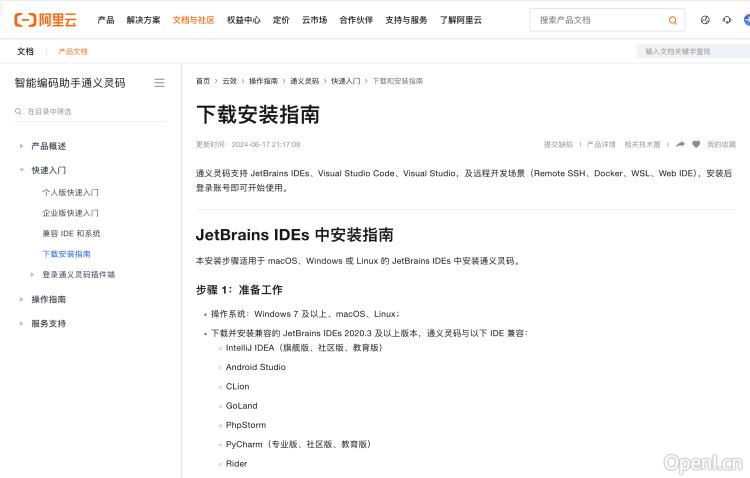Expand the 登录通义灵码插件端 arrow
The height and width of the screenshot is (478, 750).
coord(32,275)
